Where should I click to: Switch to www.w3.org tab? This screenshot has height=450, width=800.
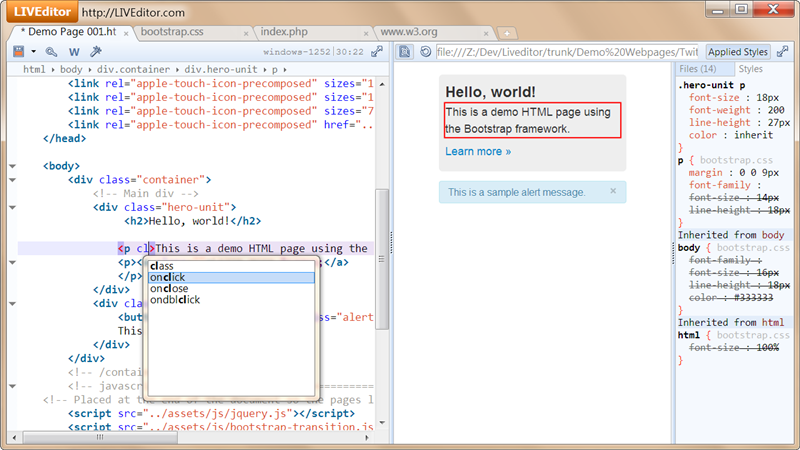pos(409,32)
